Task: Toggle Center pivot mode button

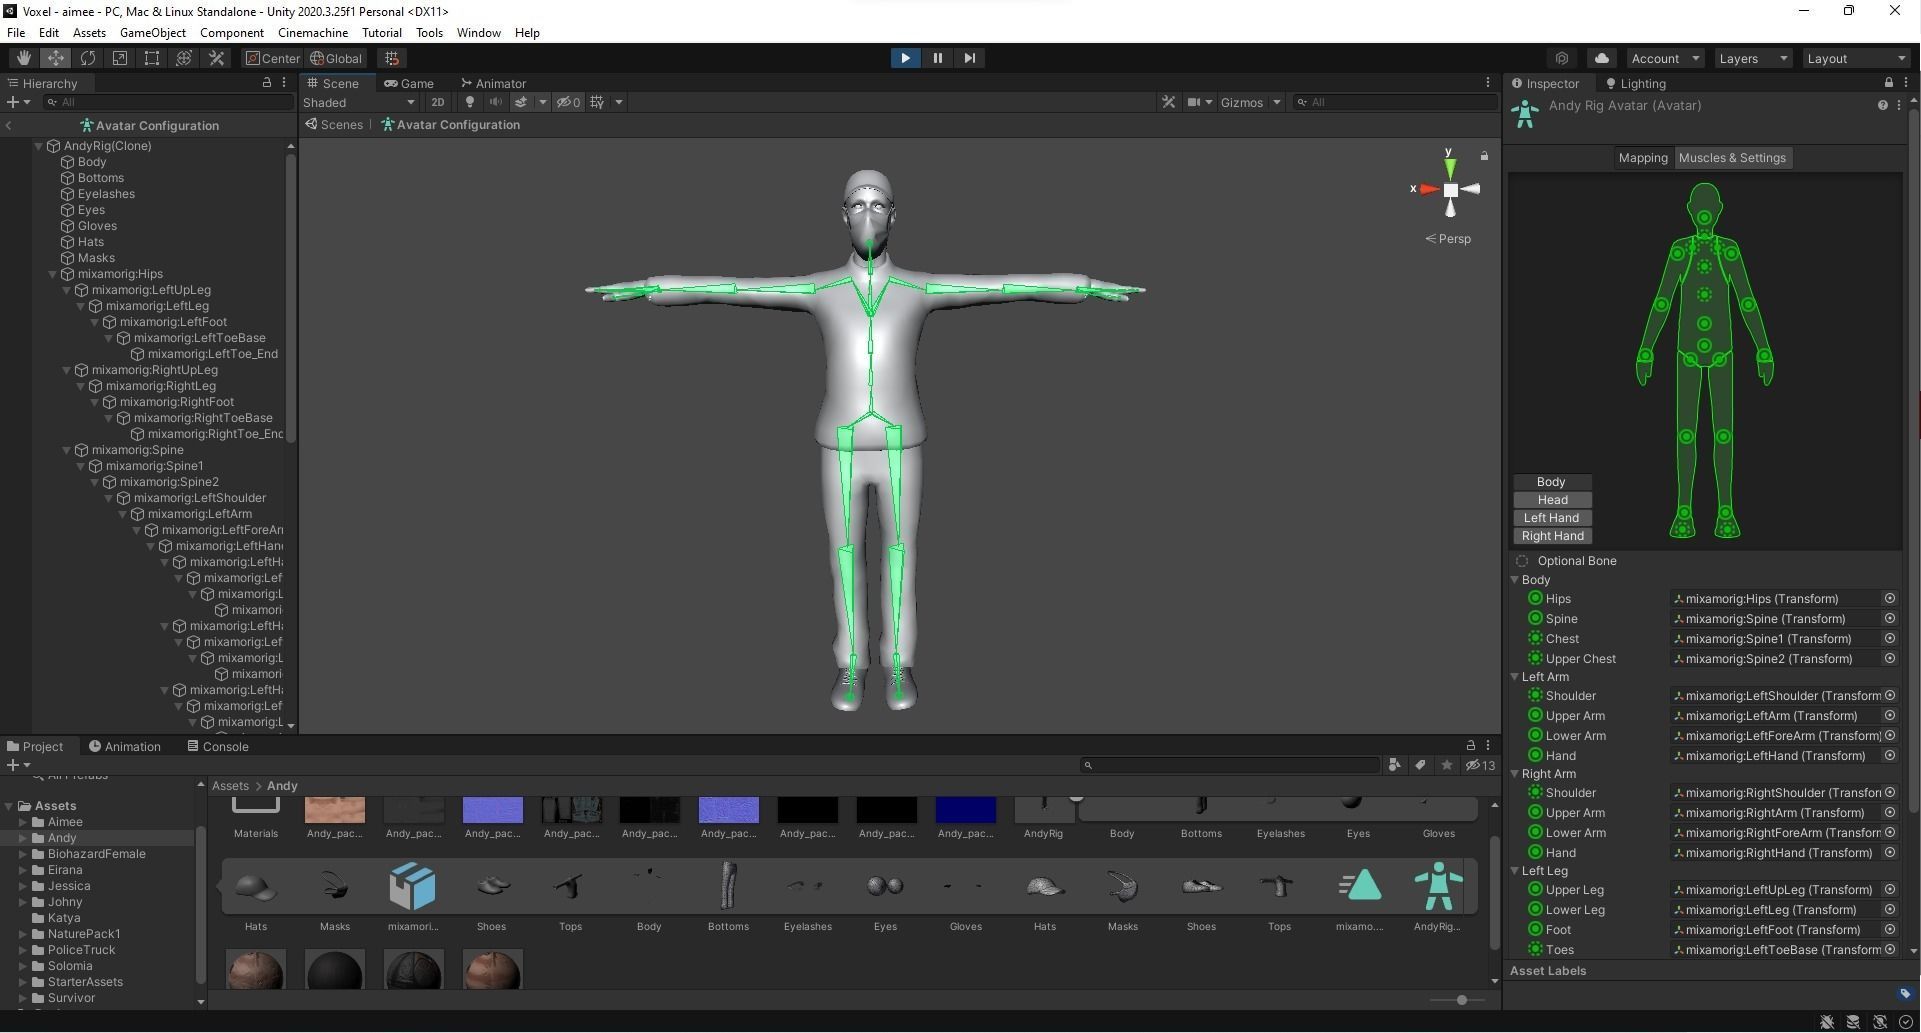Action: click(273, 58)
